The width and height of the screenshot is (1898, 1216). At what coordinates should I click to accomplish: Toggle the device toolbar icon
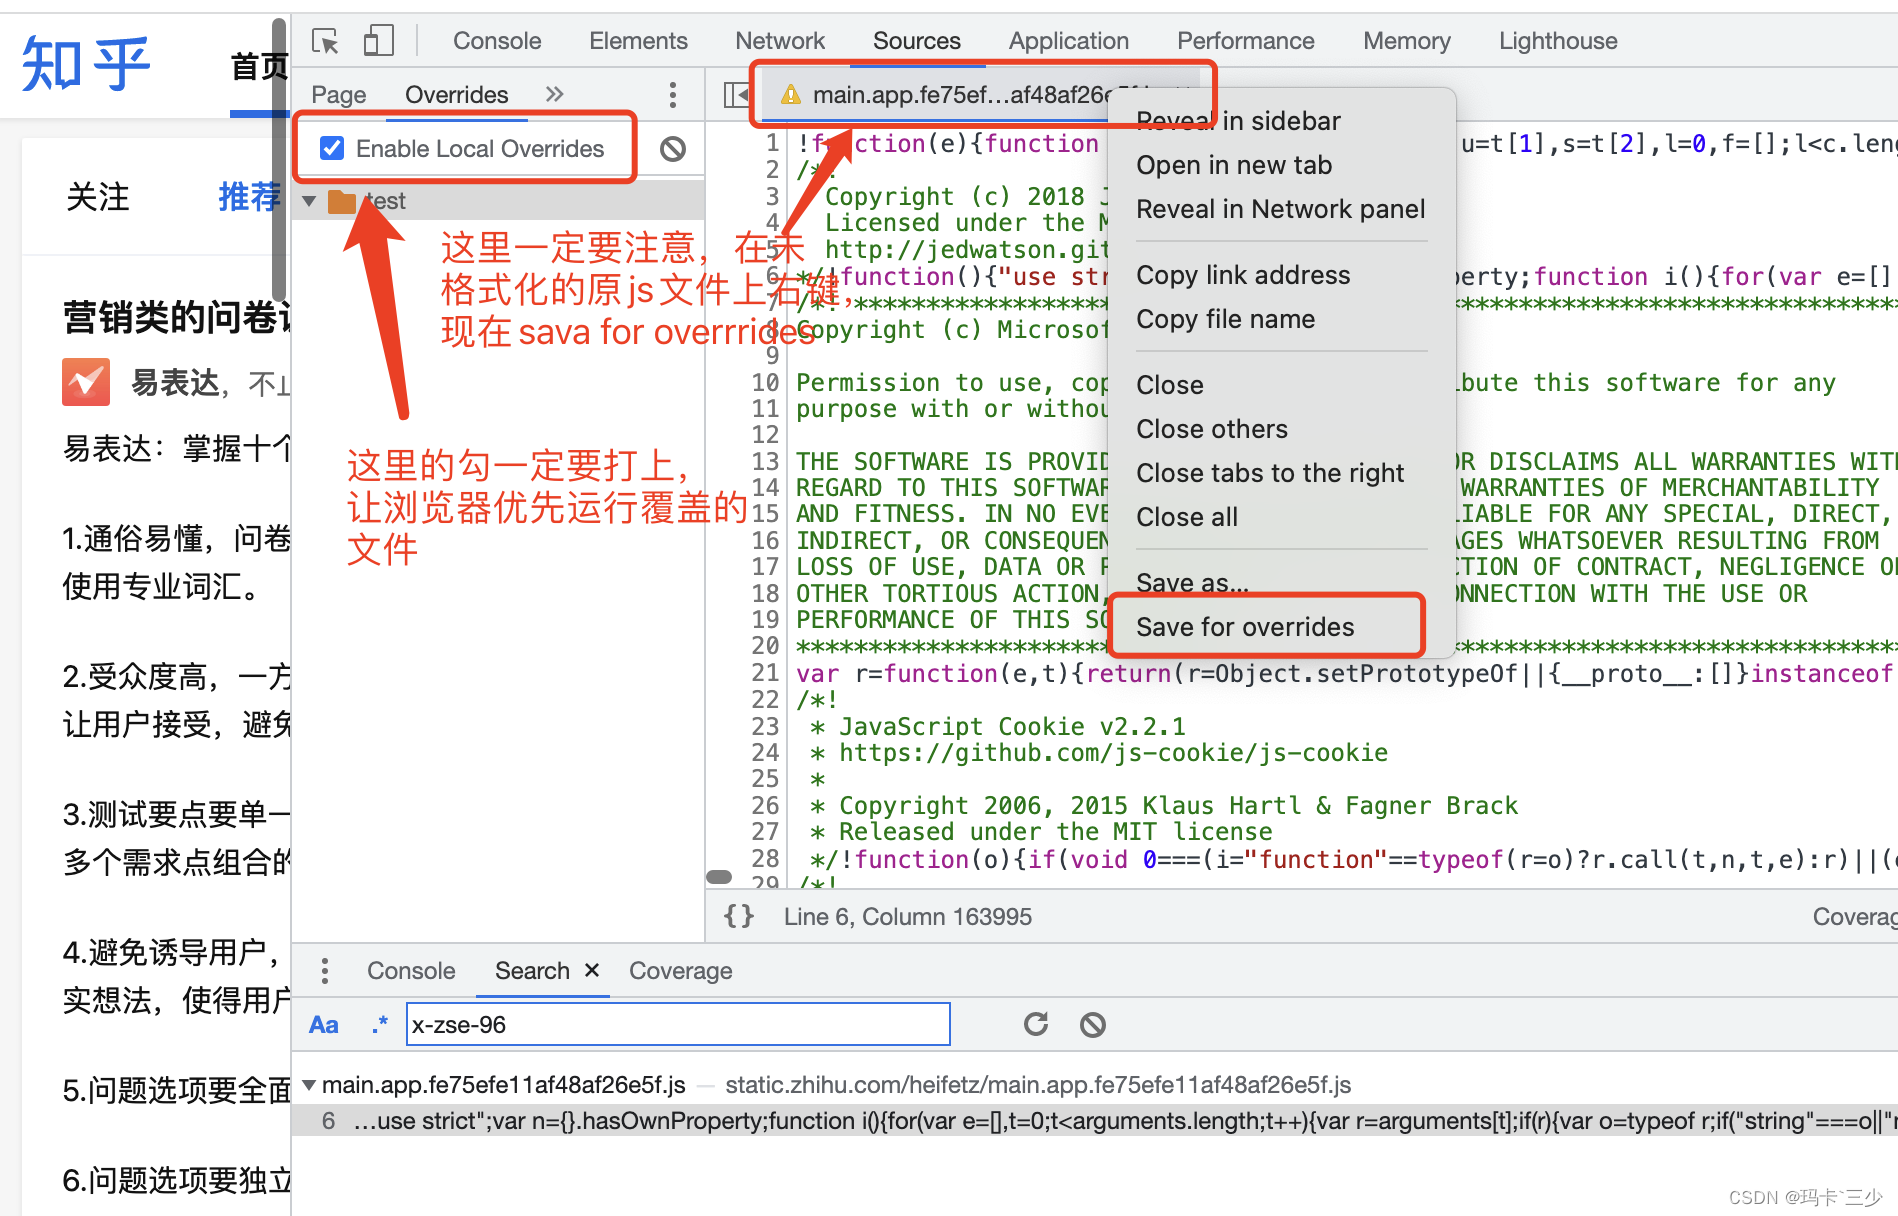(x=378, y=41)
